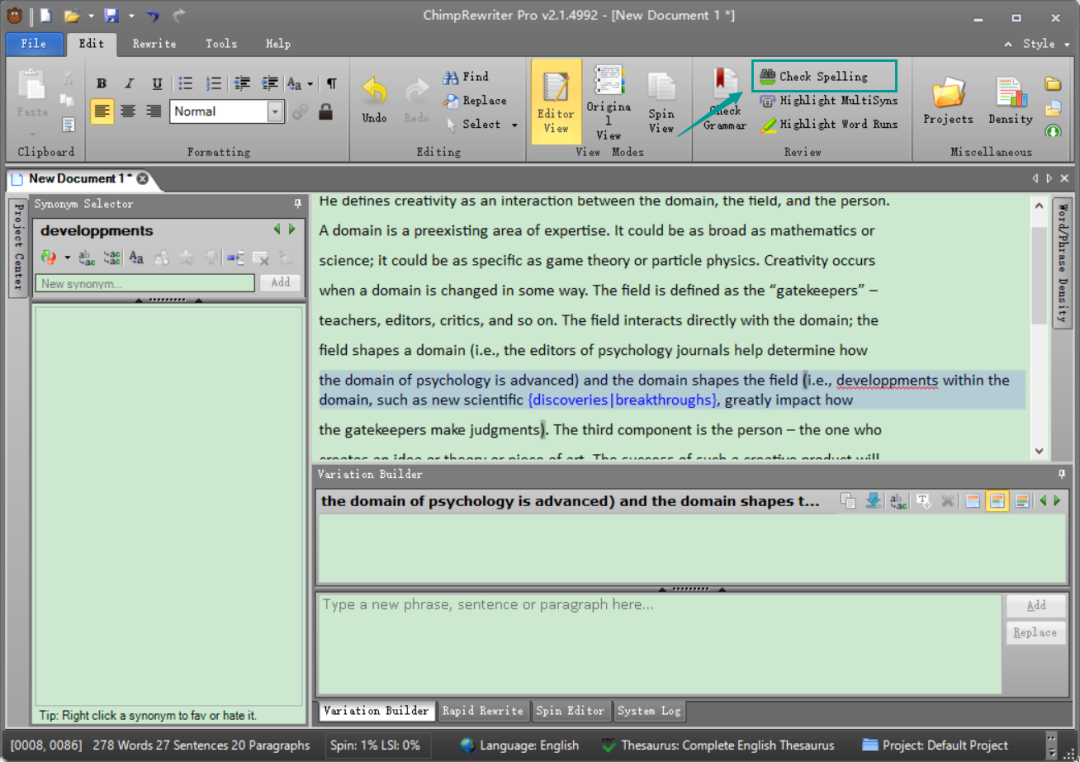Switch to Original View mode
The width and height of the screenshot is (1080, 762).
(608, 102)
